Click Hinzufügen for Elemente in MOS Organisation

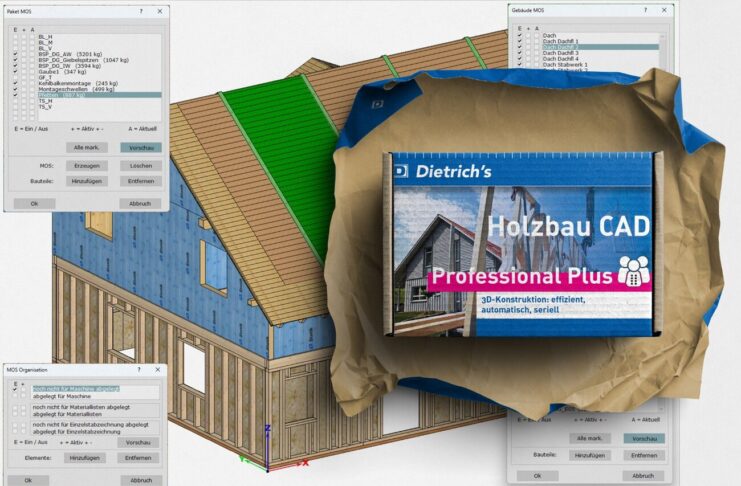(x=85, y=458)
